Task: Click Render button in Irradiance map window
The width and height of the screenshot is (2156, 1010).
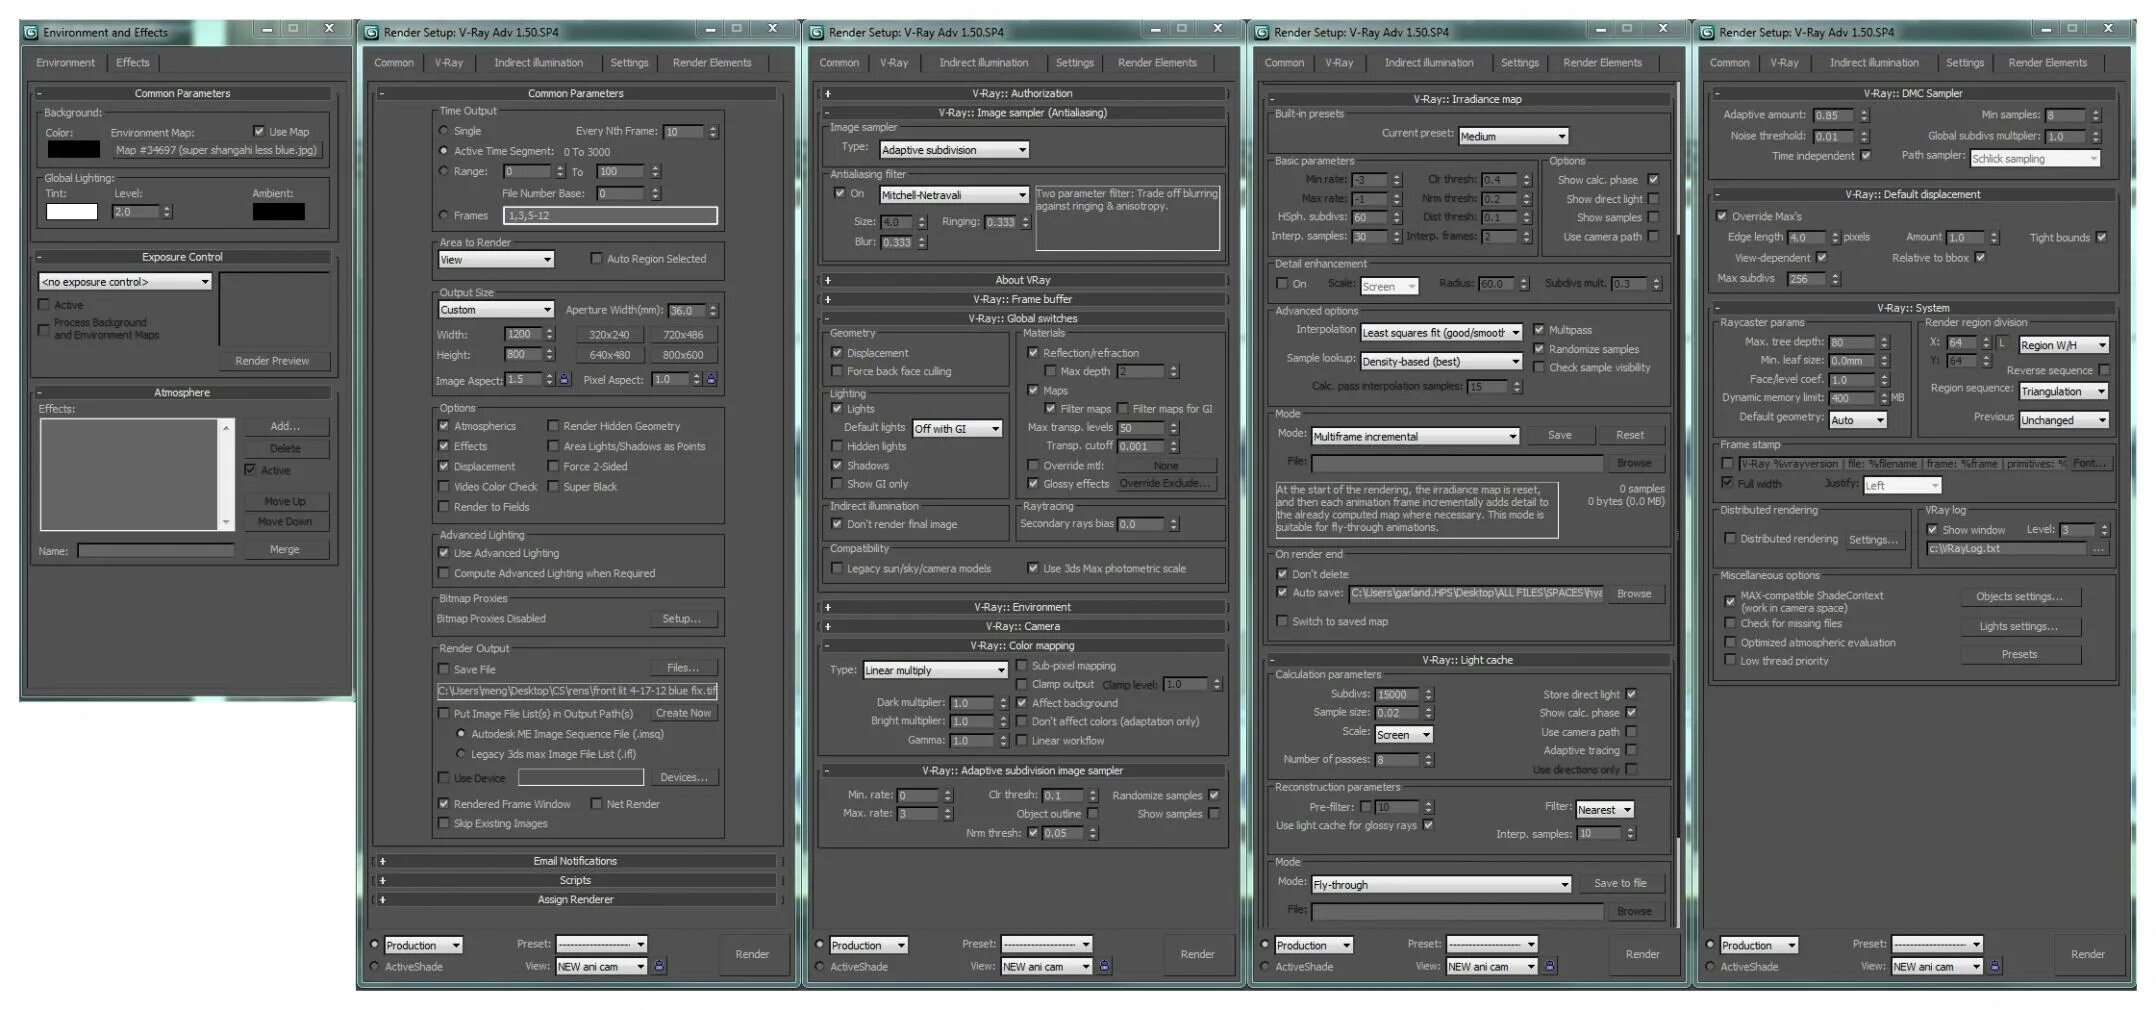Action: (1642, 954)
